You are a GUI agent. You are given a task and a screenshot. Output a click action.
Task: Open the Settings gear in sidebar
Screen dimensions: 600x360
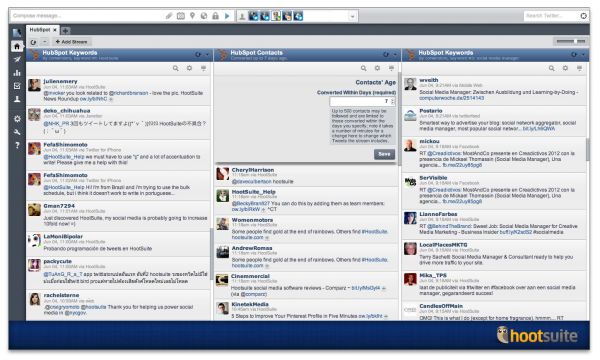click(17, 119)
